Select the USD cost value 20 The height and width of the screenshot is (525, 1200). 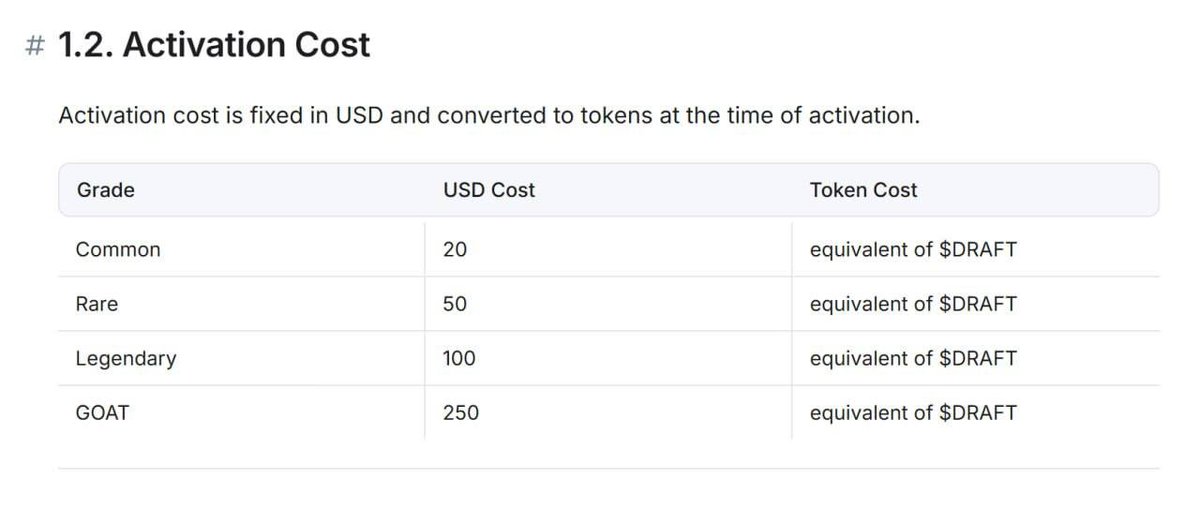(x=455, y=250)
